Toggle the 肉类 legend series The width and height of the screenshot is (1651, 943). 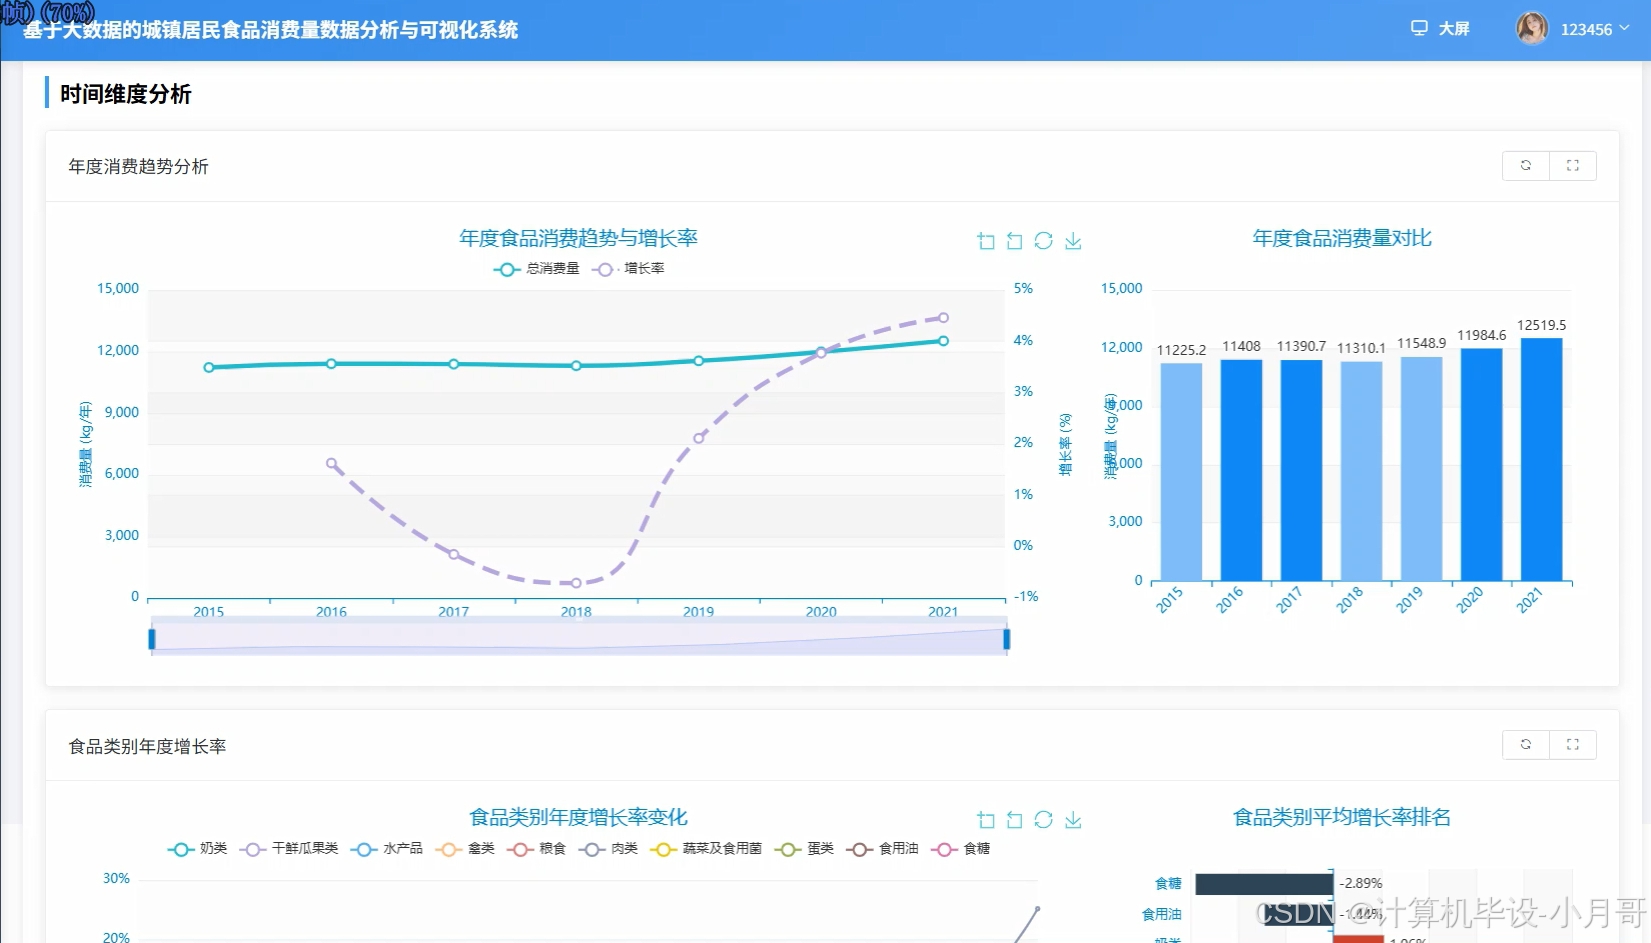(608, 849)
